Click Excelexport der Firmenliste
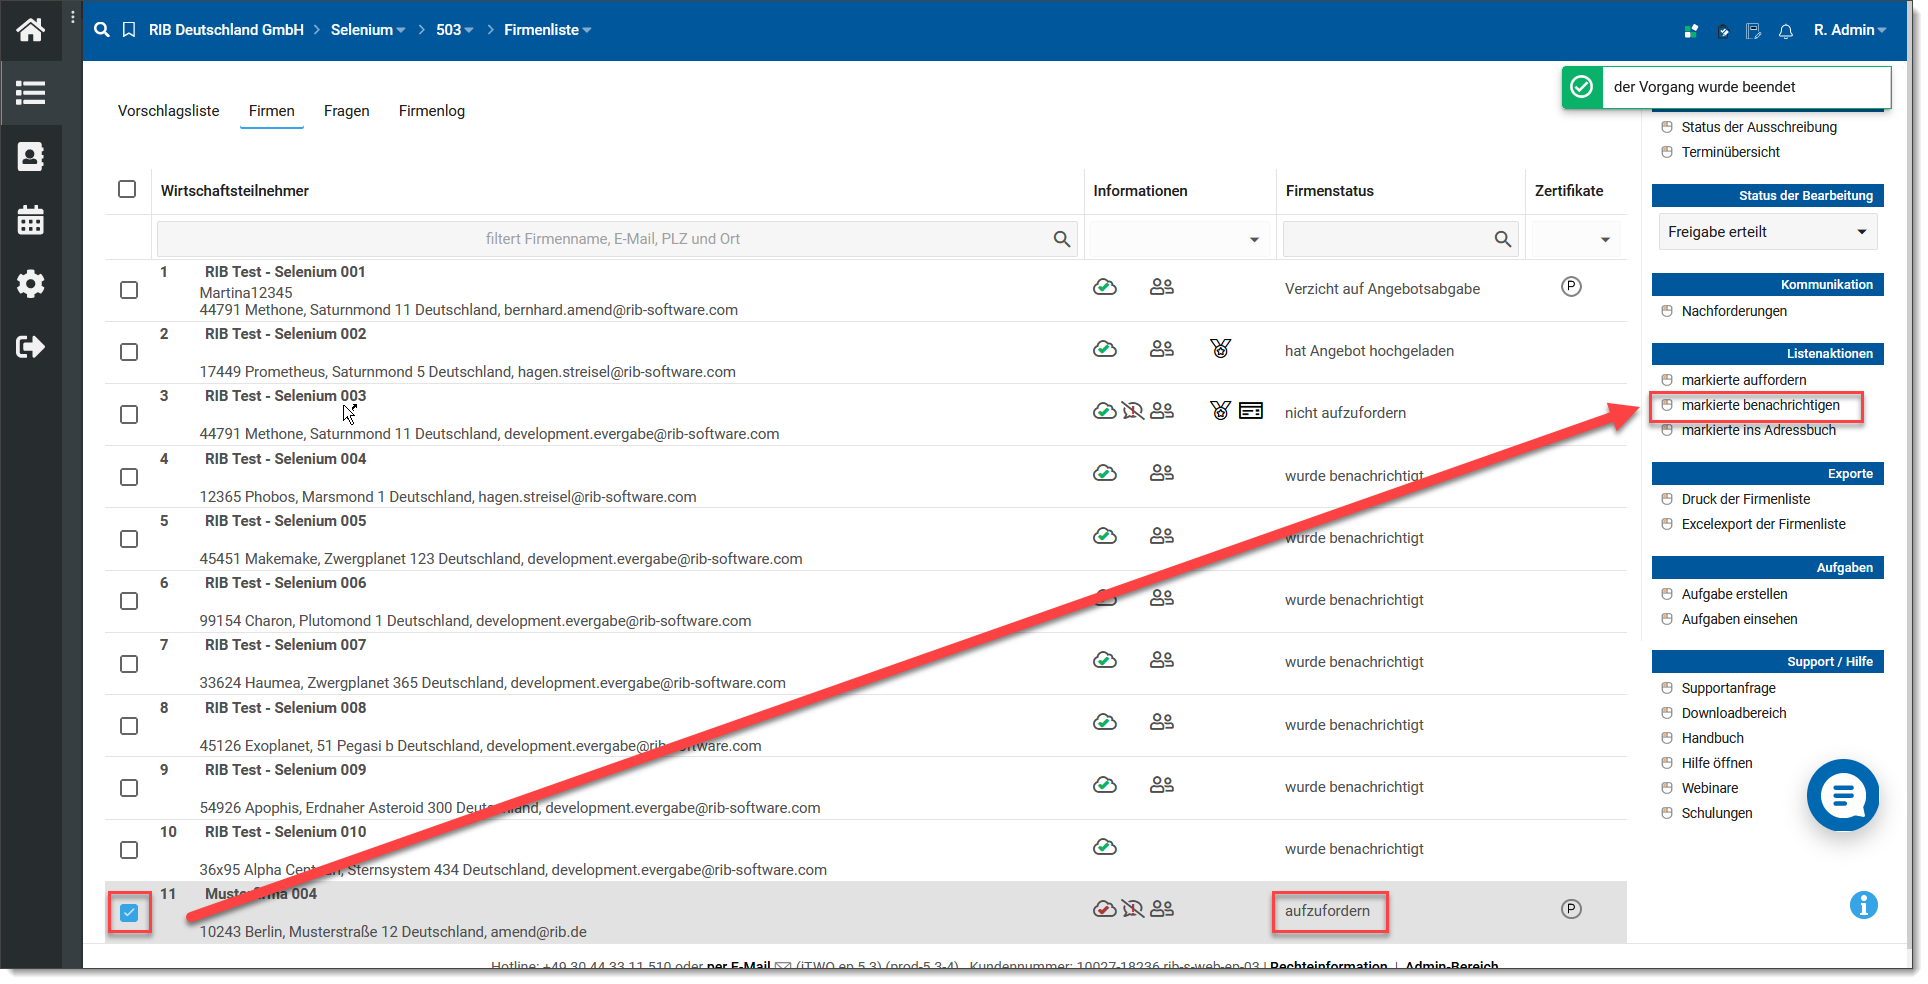 [1764, 524]
